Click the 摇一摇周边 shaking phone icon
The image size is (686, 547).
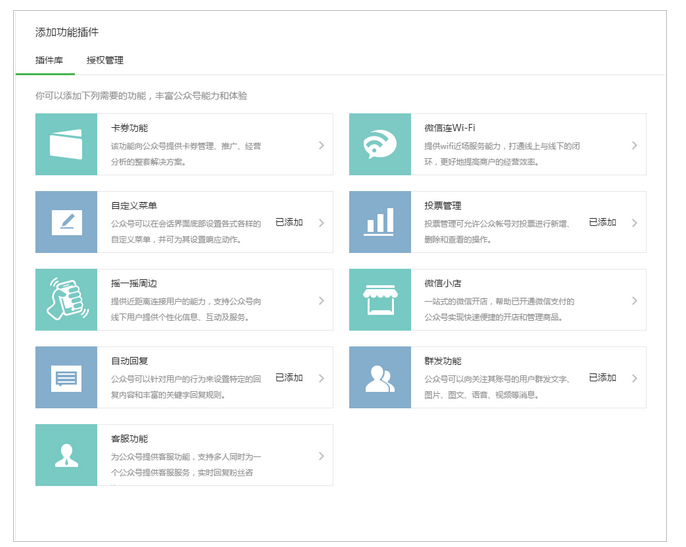pos(66,300)
